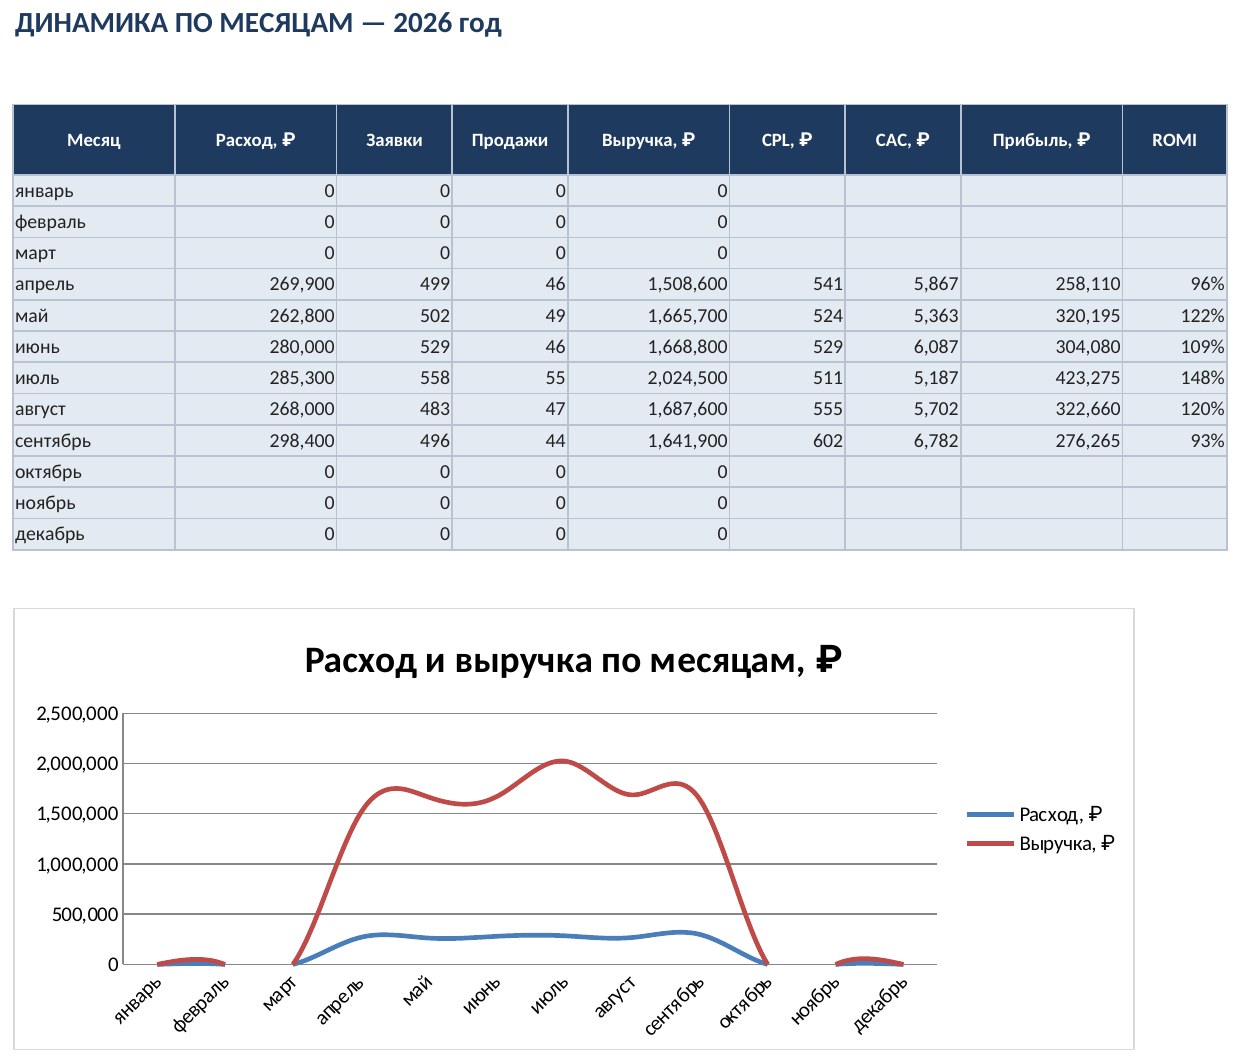Viewport: 1240px width, 1062px height.
Task: Select May sales cell 49
Action: click(510, 316)
